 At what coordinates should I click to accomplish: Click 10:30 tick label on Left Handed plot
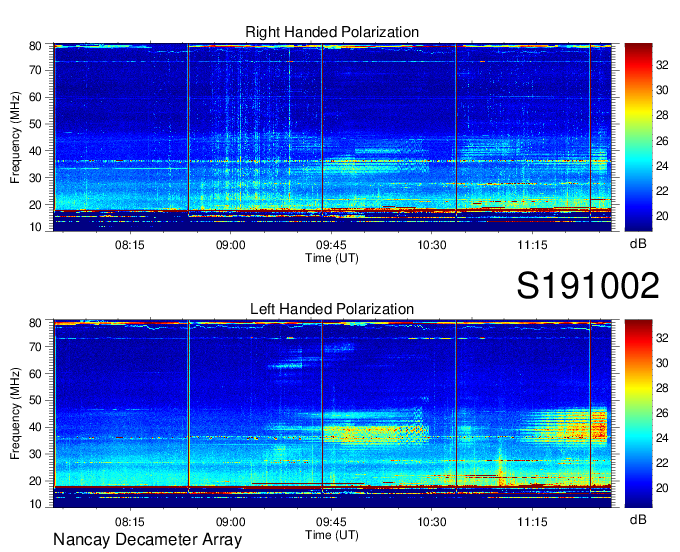[432, 522]
